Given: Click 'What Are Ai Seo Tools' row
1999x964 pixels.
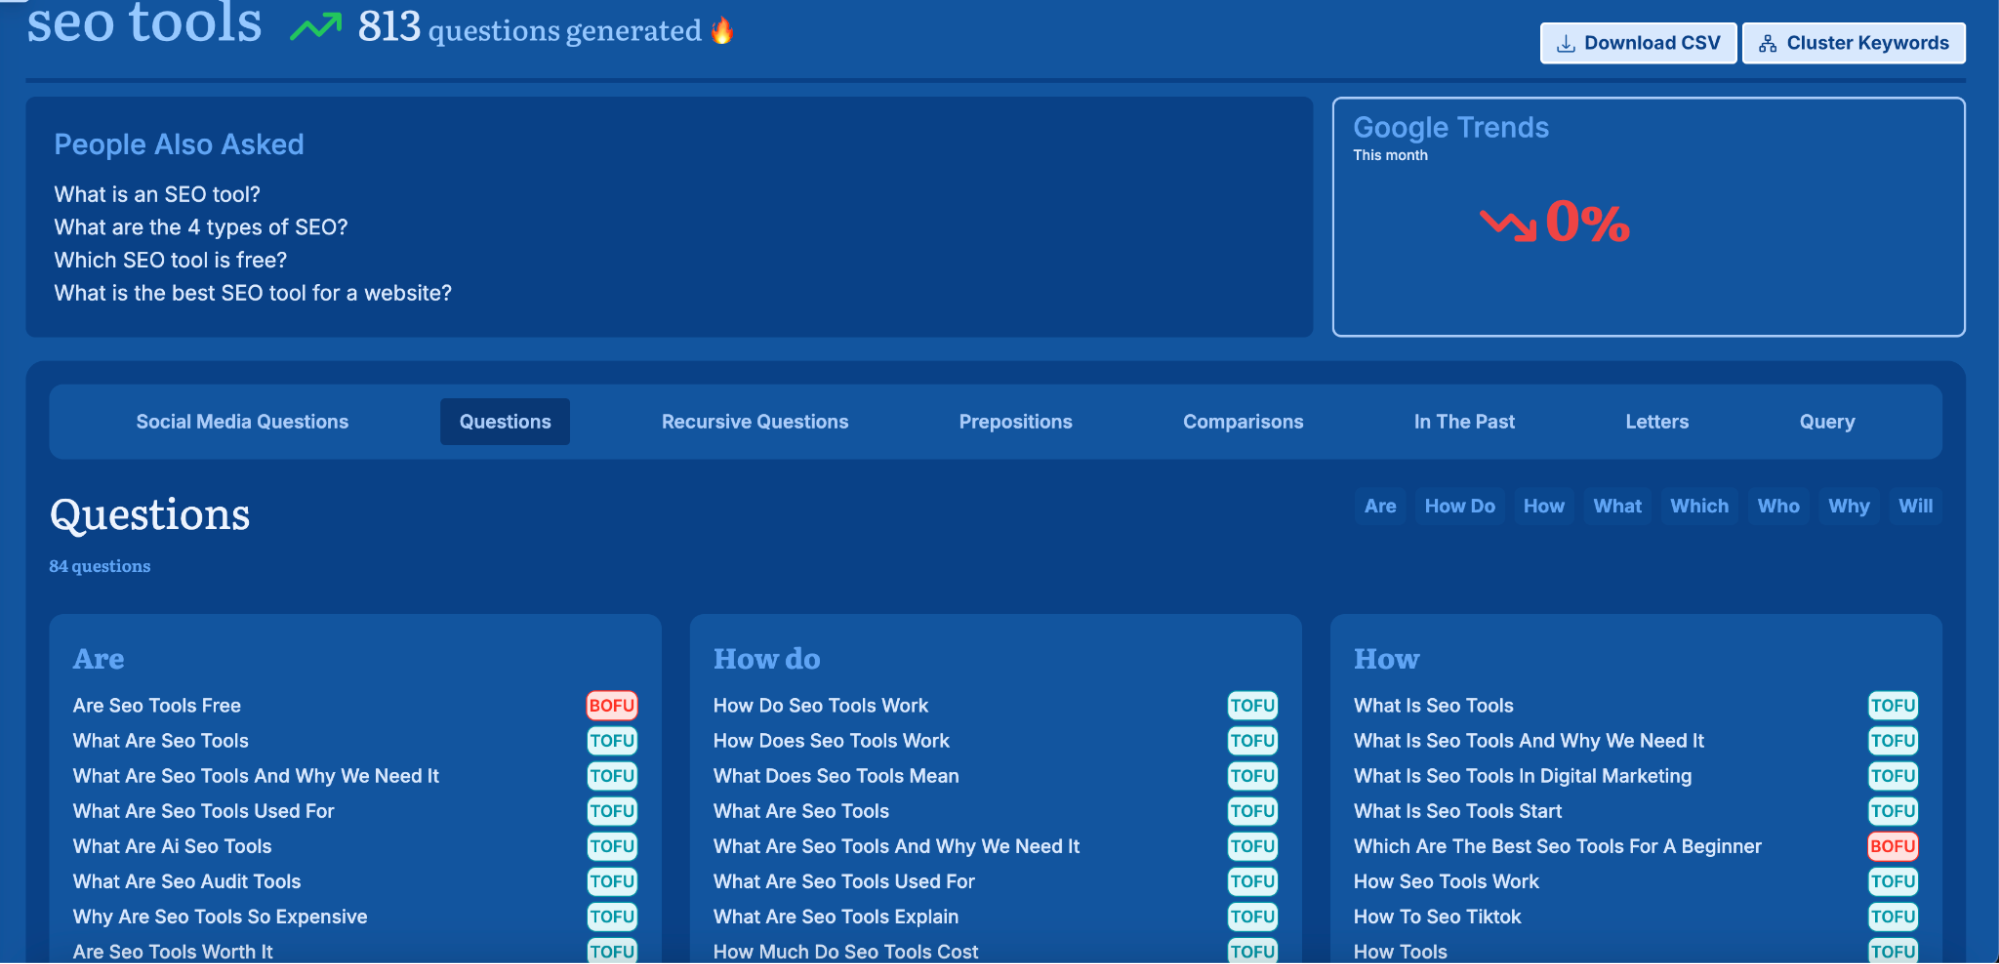Looking at the screenshot, I should point(354,847).
